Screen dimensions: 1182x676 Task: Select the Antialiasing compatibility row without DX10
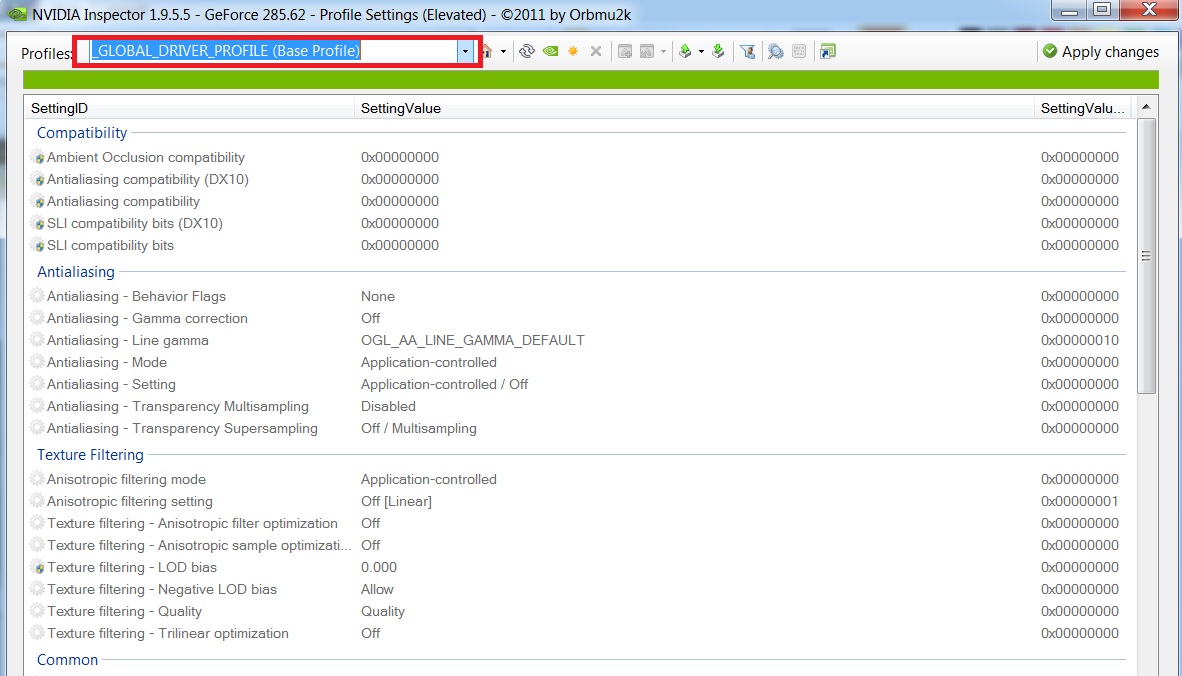[578, 201]
